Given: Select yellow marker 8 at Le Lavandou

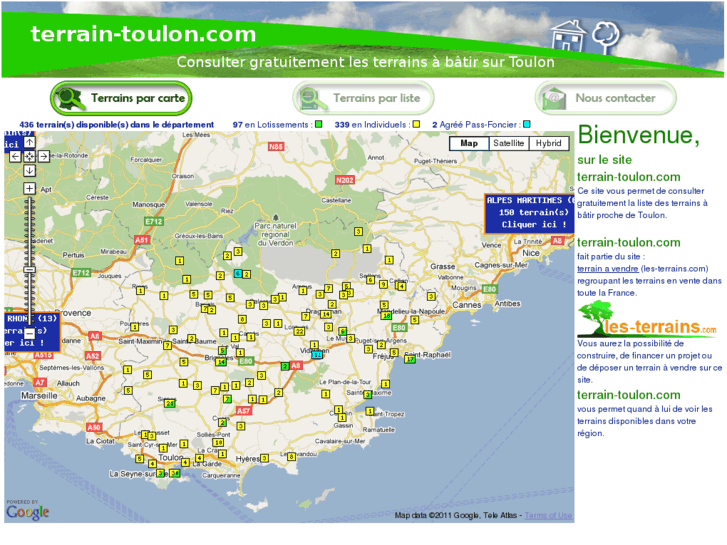Looking at the screenshot, I should 291,457.
